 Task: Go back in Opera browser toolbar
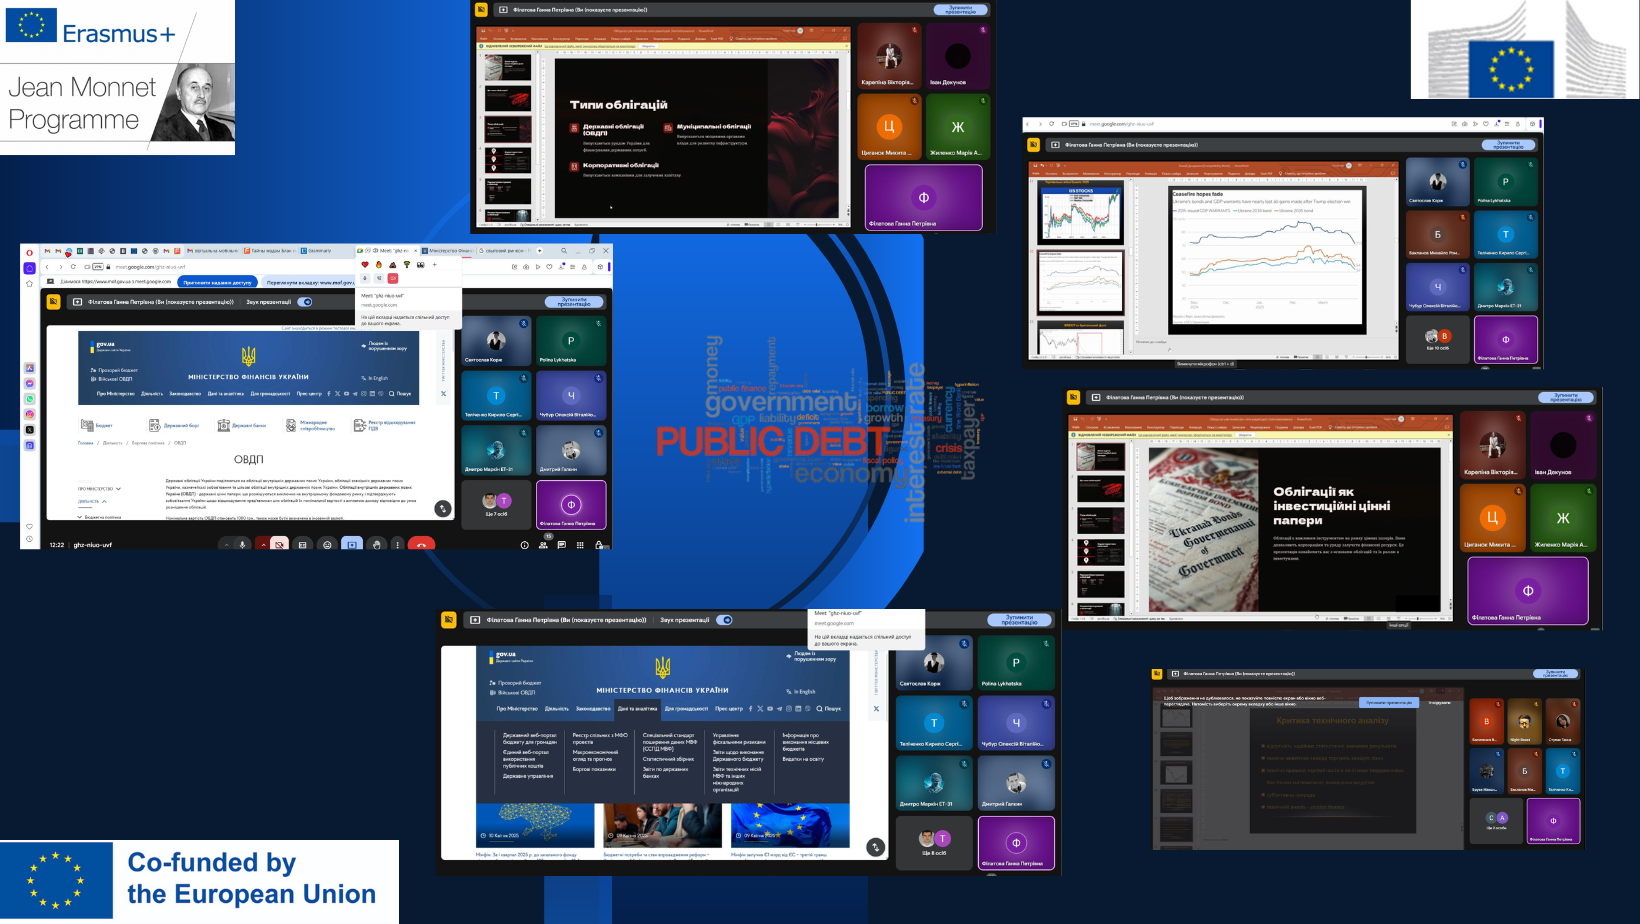[x=47, y=267]
